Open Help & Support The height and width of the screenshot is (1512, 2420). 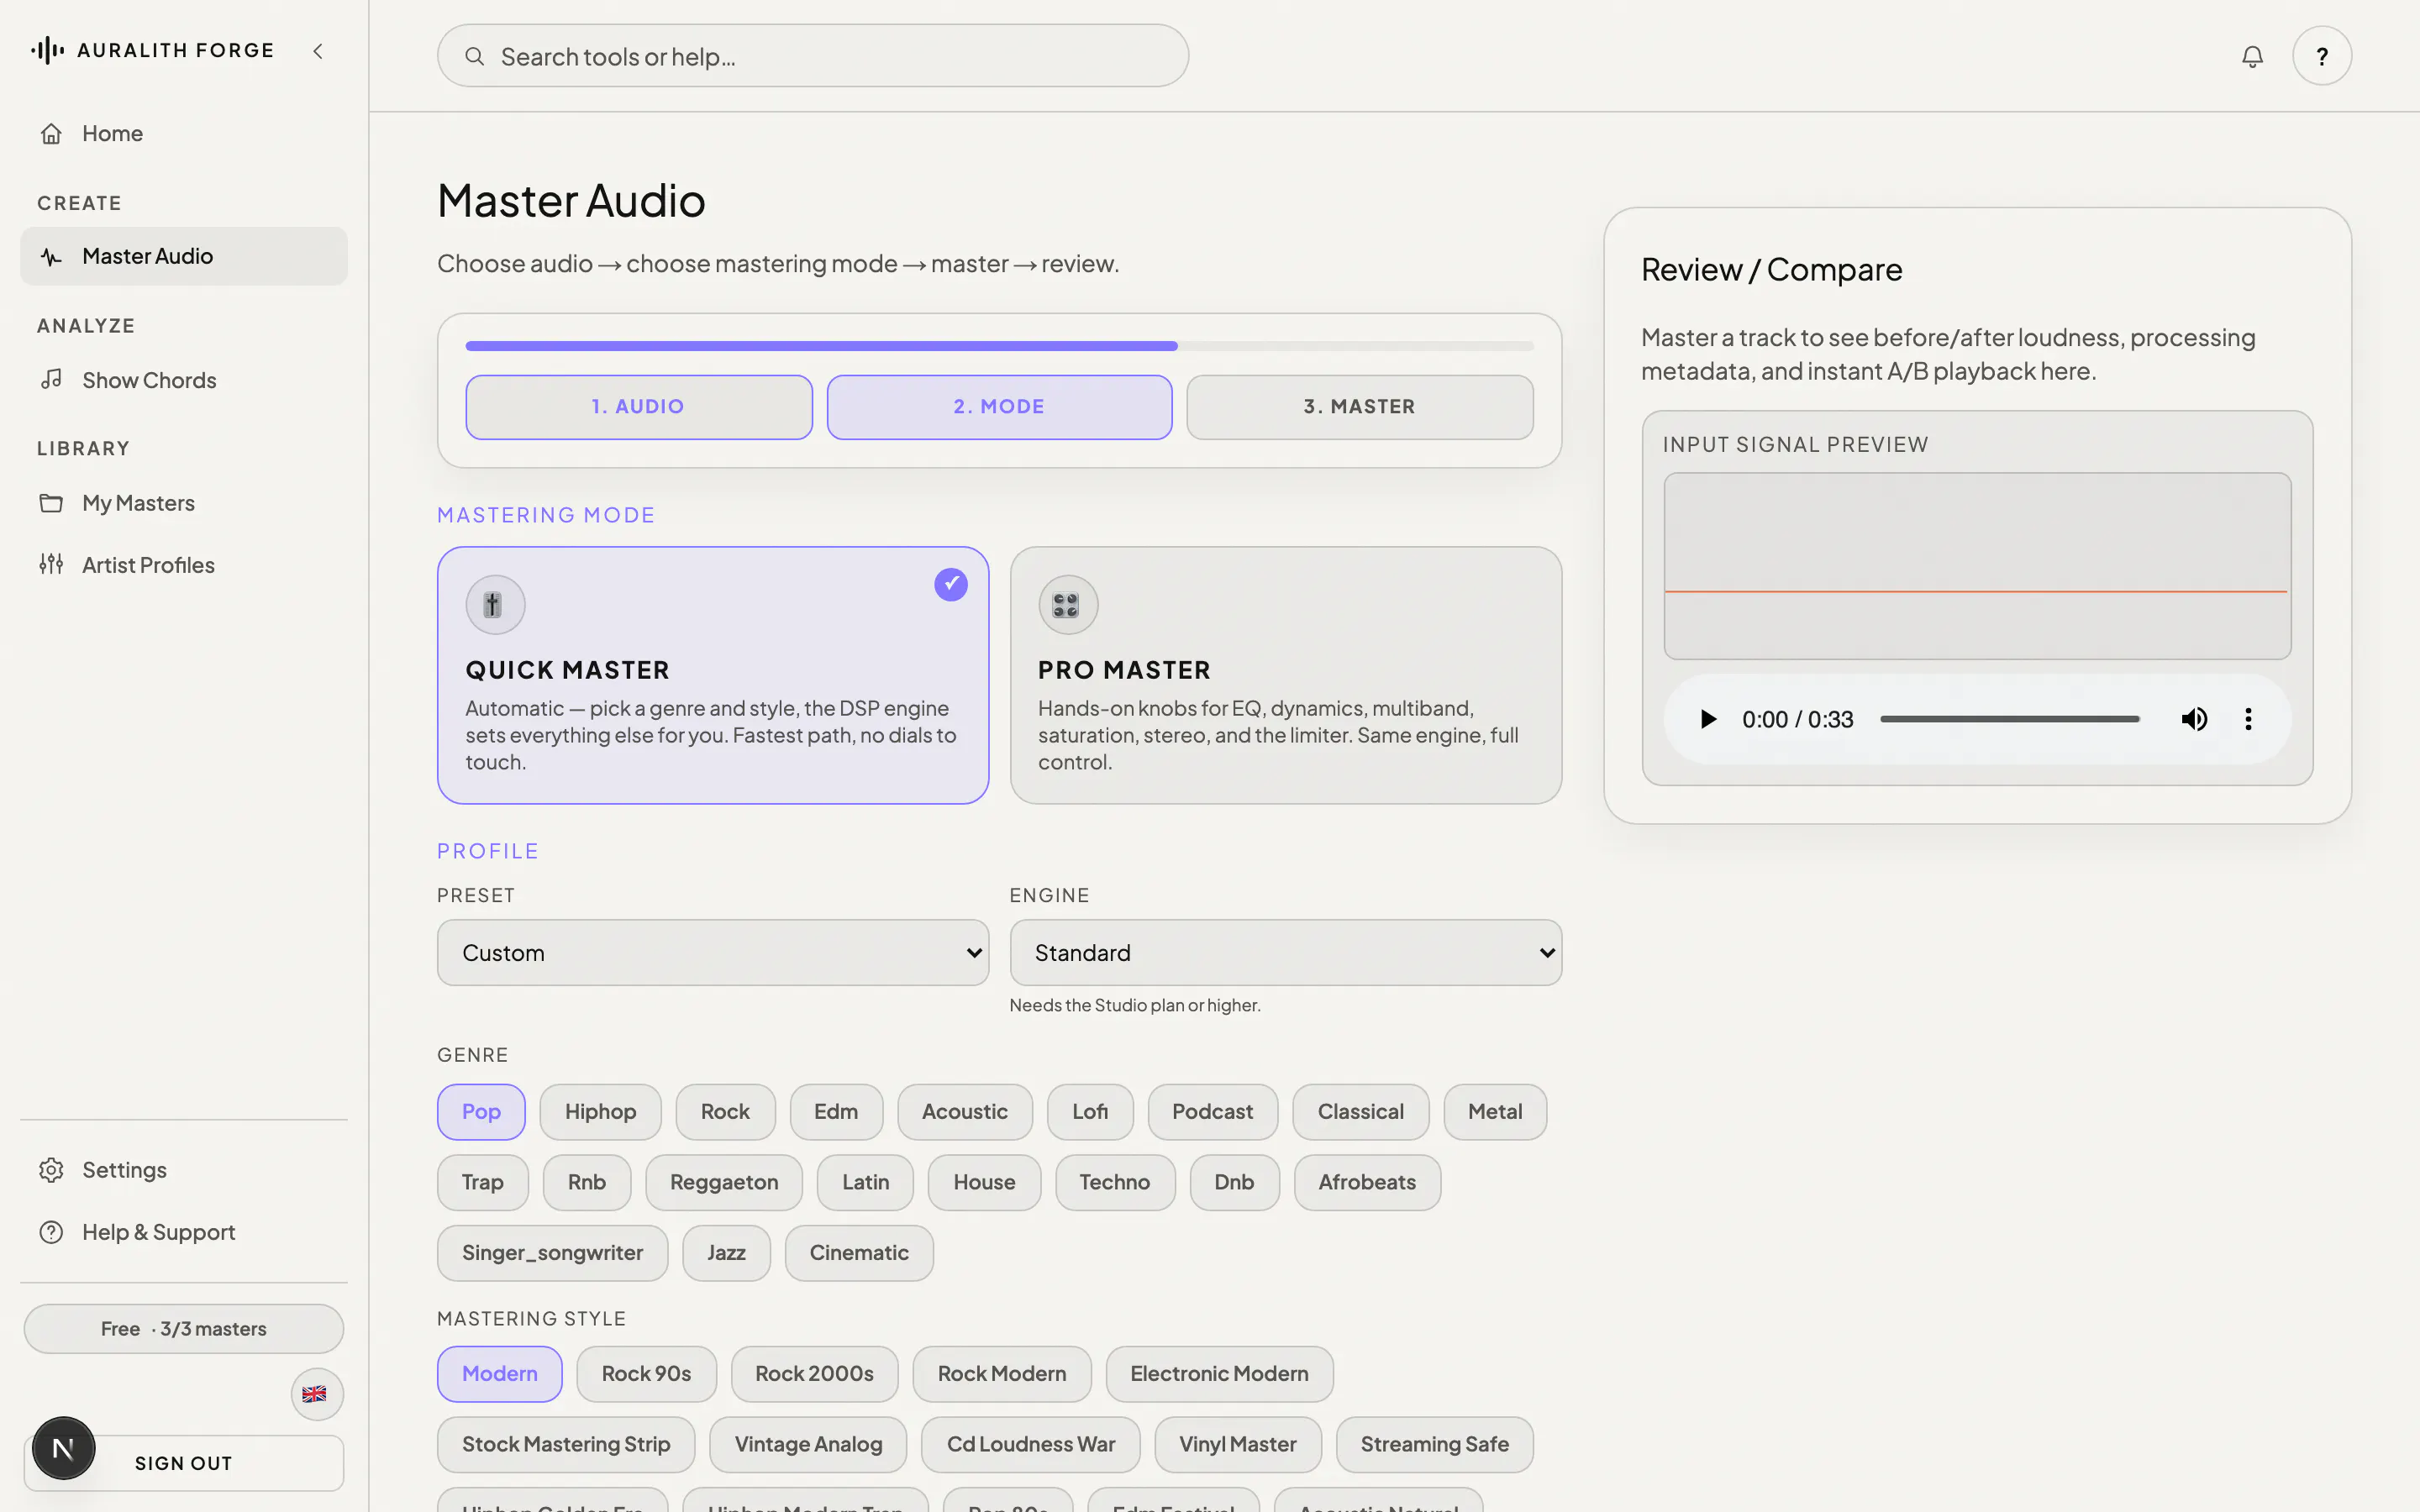coord(184,1232)
